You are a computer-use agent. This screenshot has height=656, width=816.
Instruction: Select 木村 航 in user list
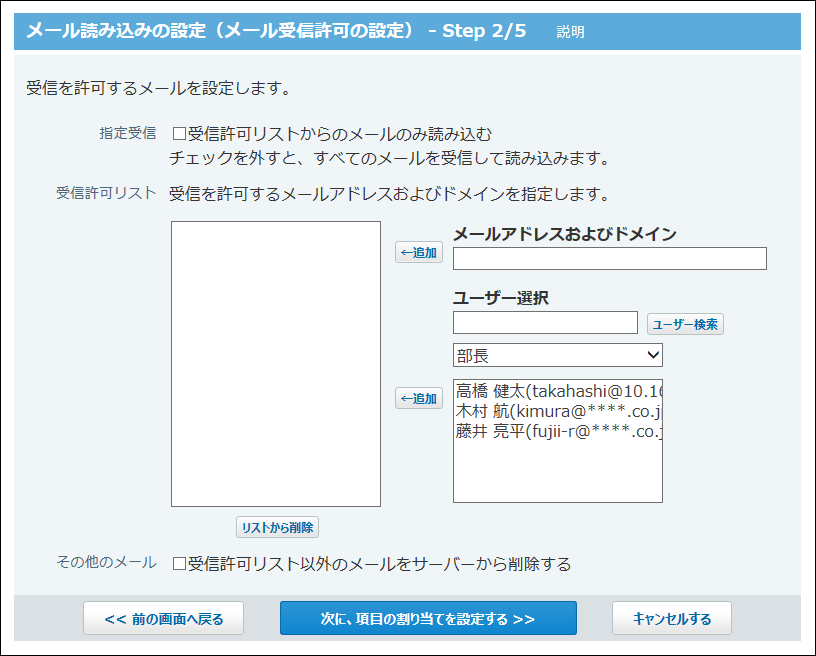point(558,411)
